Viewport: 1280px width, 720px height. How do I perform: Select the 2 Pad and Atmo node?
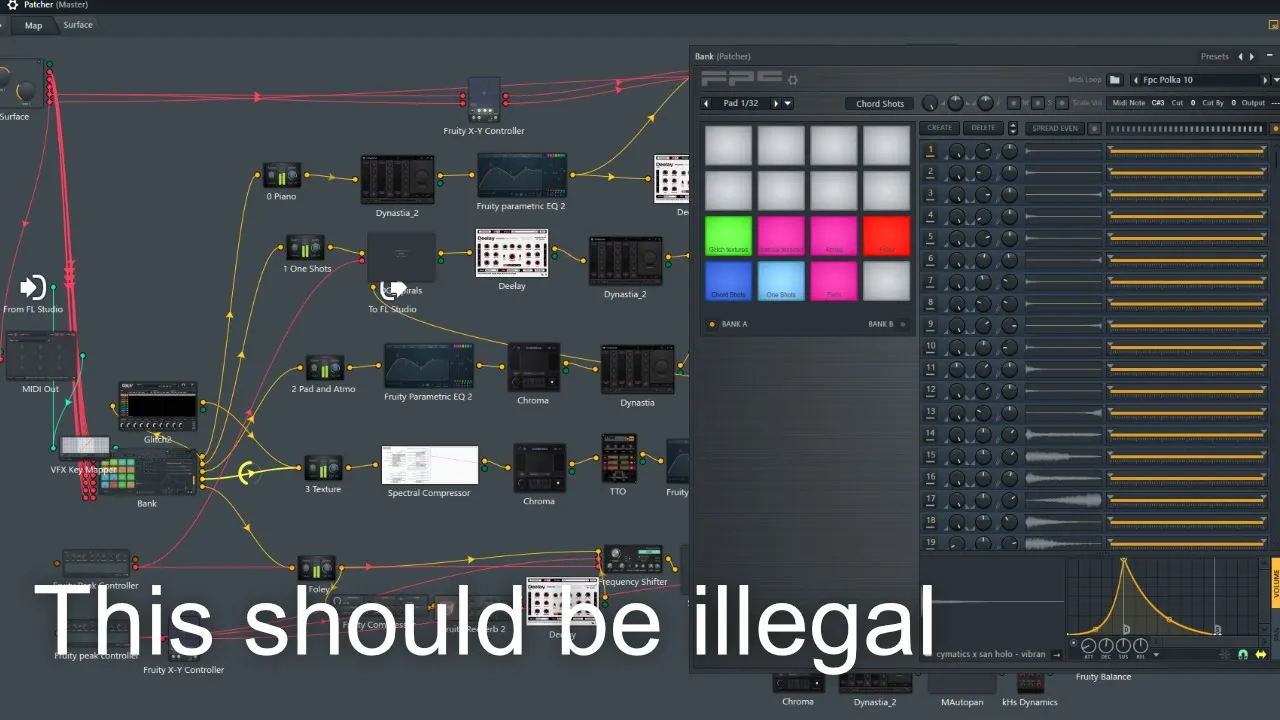click(x=324, y=369)
